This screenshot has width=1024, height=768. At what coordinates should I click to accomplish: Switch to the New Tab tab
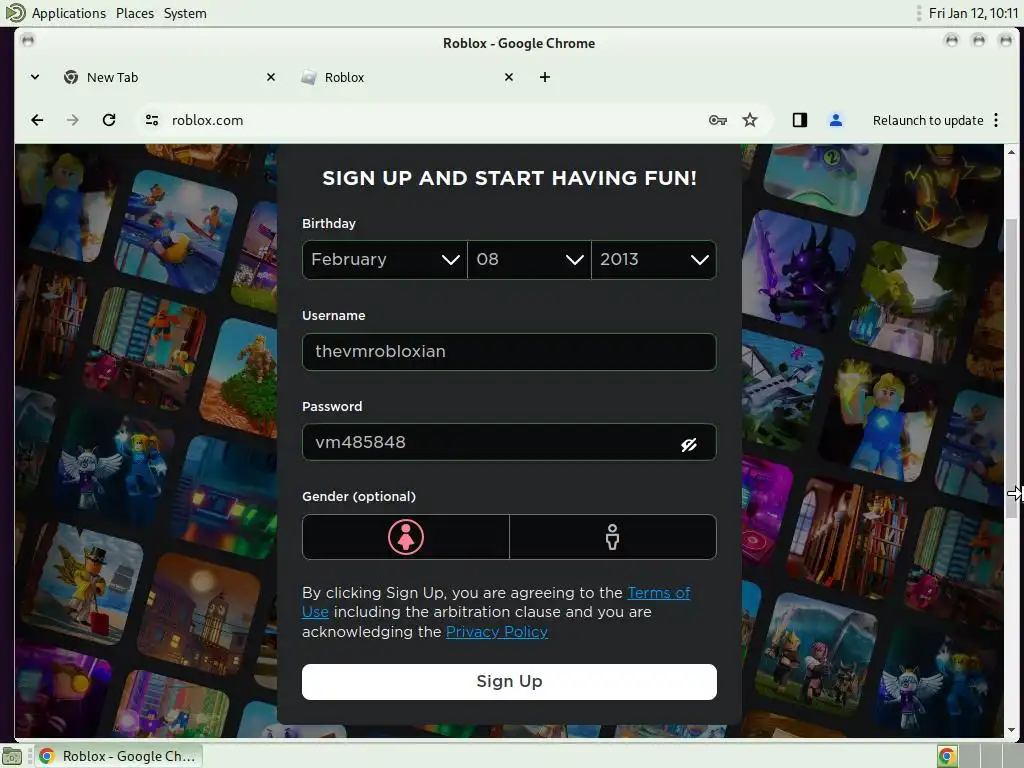coord(170,77)
